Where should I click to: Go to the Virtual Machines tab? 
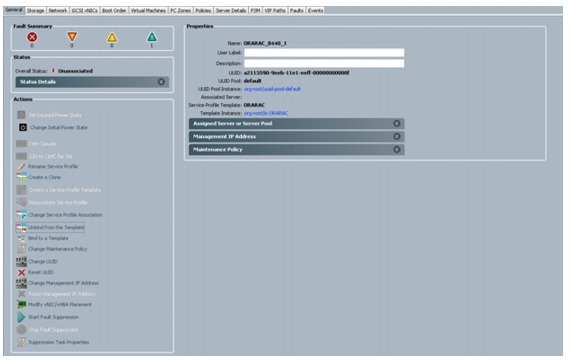(148, 11)
